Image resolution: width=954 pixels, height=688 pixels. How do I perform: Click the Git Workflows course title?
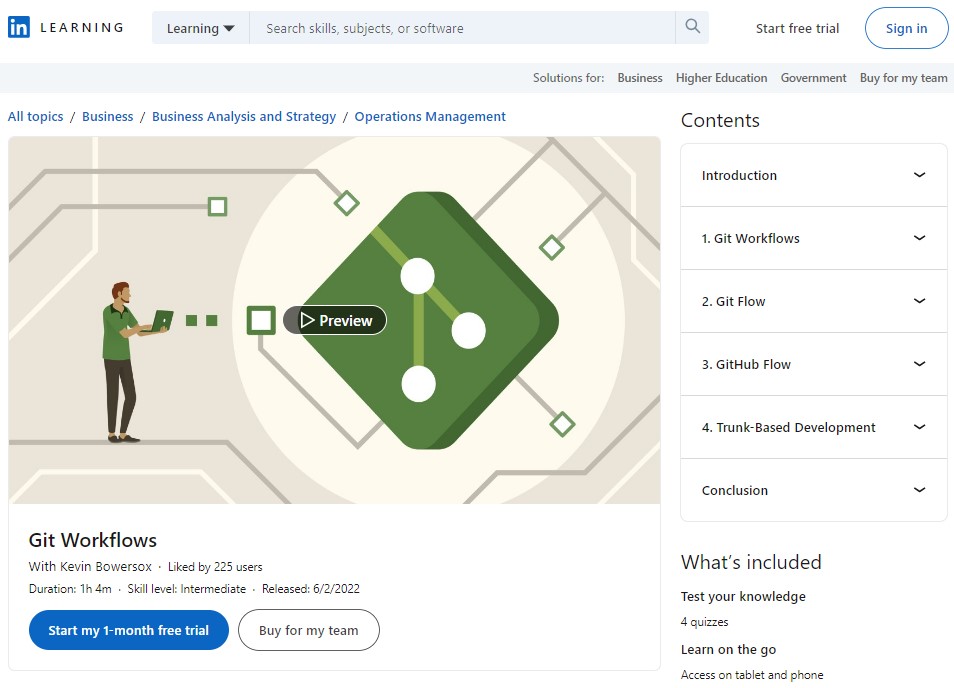(x=92, y=540)
